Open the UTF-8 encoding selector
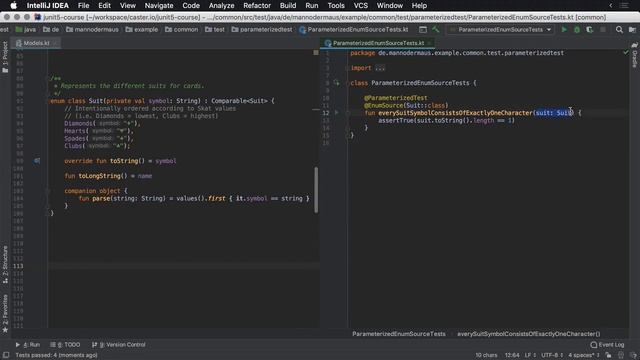 552,355
